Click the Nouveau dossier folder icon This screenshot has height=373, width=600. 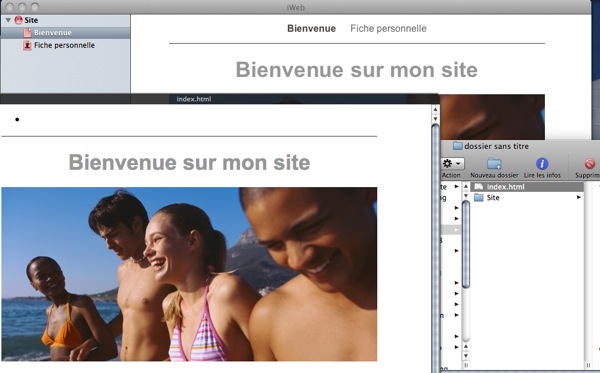click(494, 164)
